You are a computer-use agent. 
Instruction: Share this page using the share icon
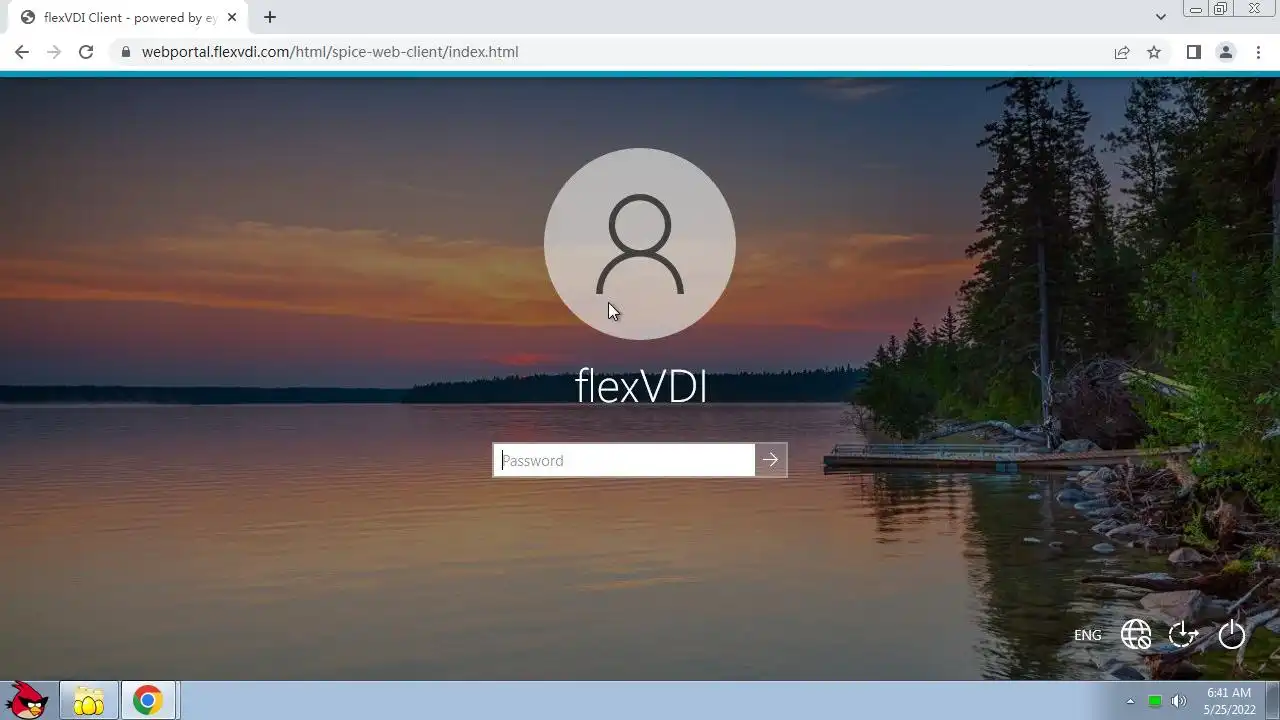coord(1122,52)
